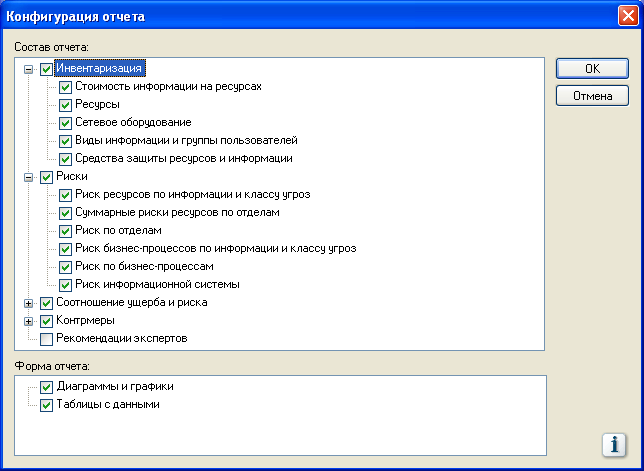Toggle the Риск по отделам checkbox
The width and height of the screenshot is (644, 471).
pos(65,231)
